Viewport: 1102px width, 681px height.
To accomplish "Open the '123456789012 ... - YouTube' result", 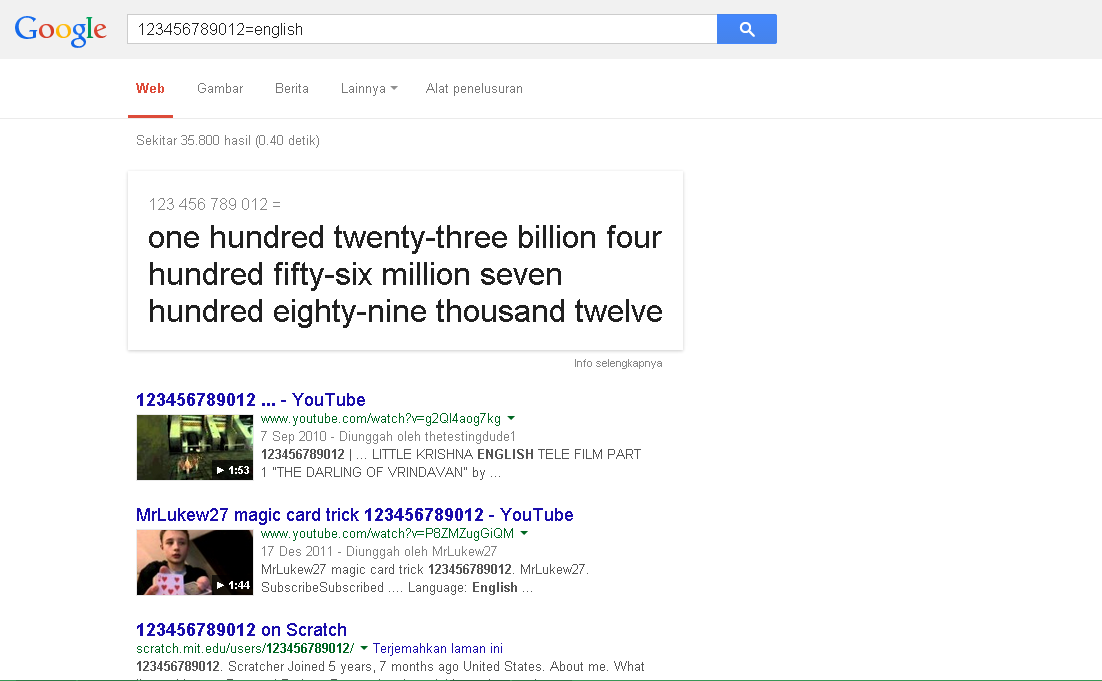I will pos(250,400).
